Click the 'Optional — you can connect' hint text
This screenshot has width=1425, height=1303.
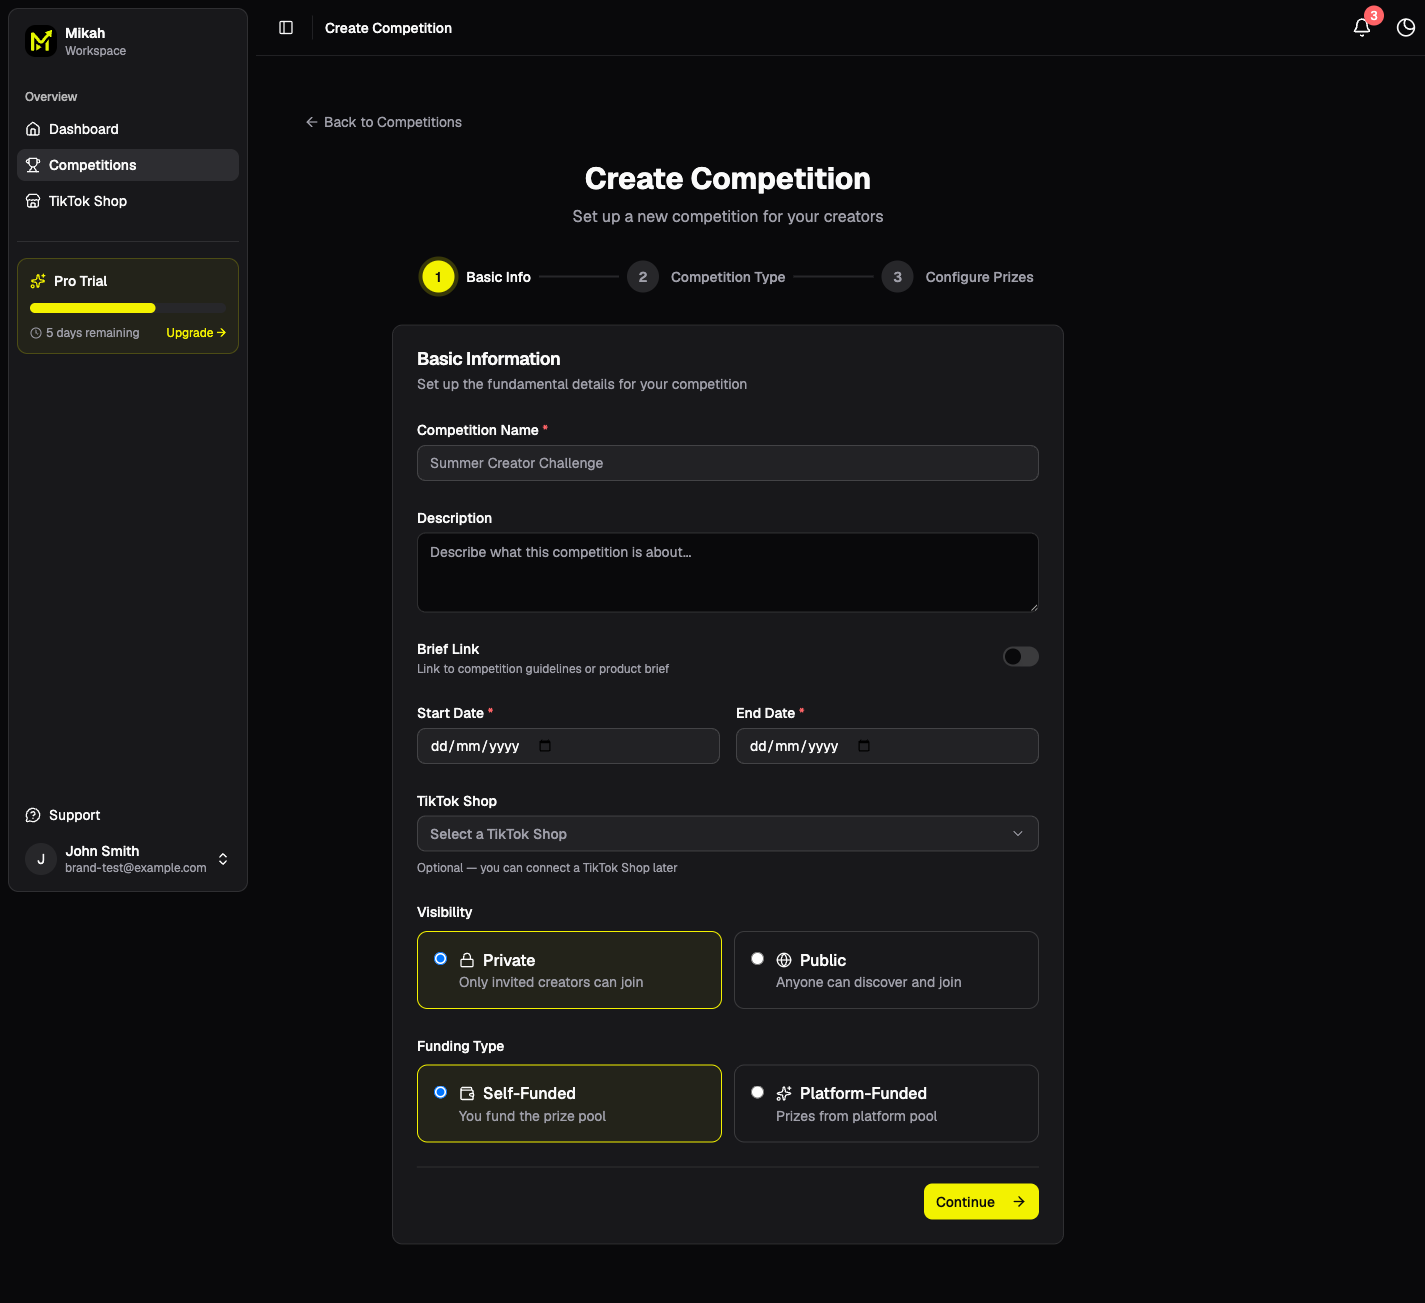click(547, 868)
